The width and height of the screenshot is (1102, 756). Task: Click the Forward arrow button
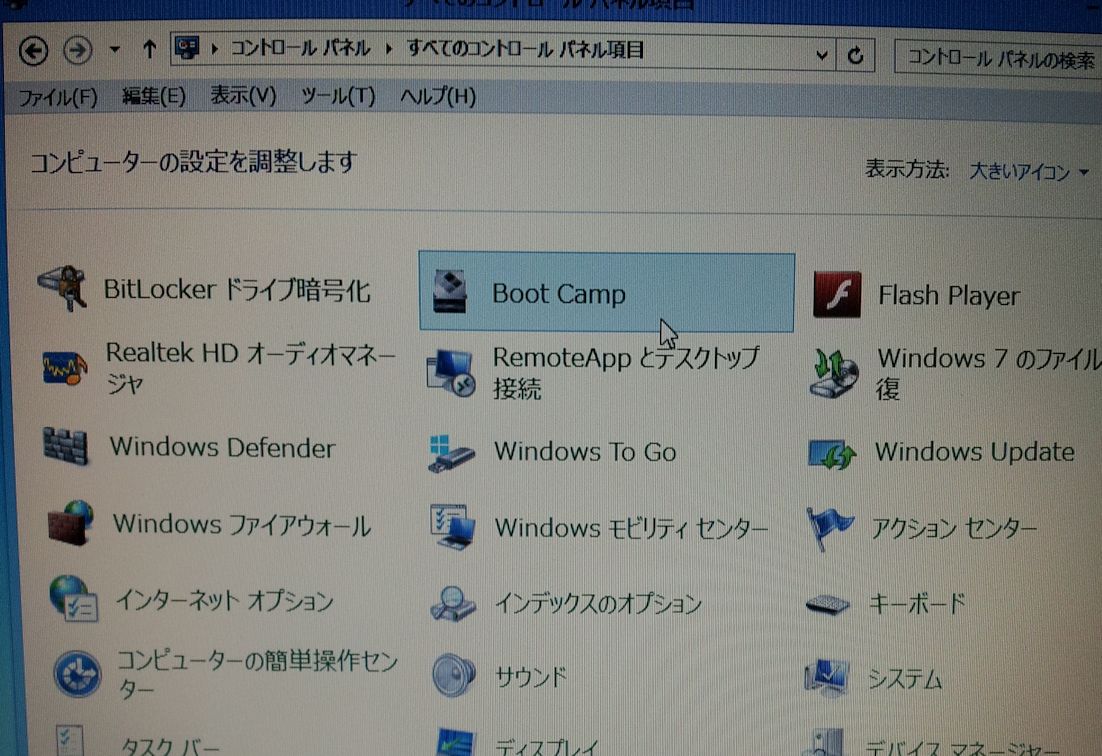tap(77, 51)
